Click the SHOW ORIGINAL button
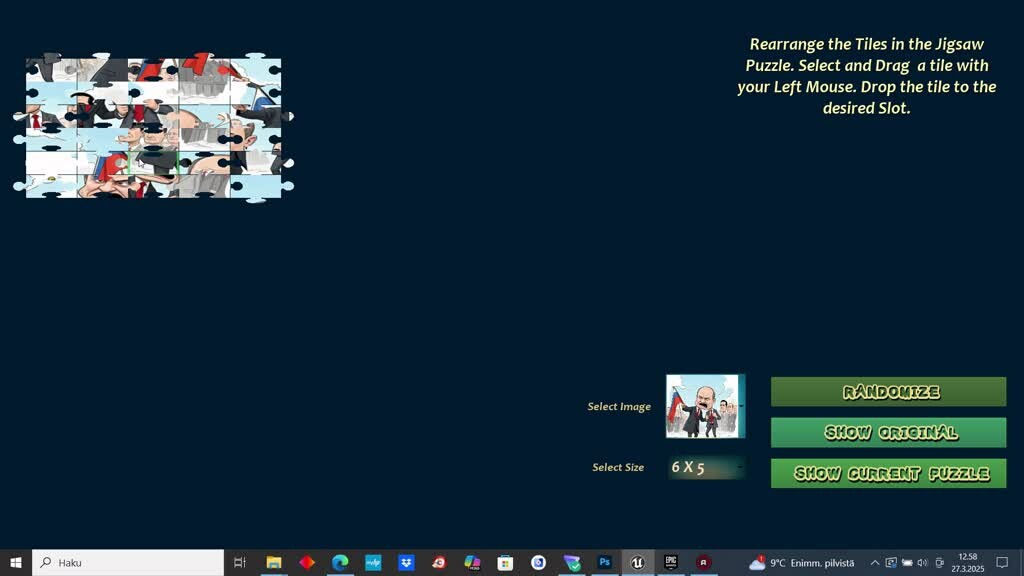 pos(888,433)
